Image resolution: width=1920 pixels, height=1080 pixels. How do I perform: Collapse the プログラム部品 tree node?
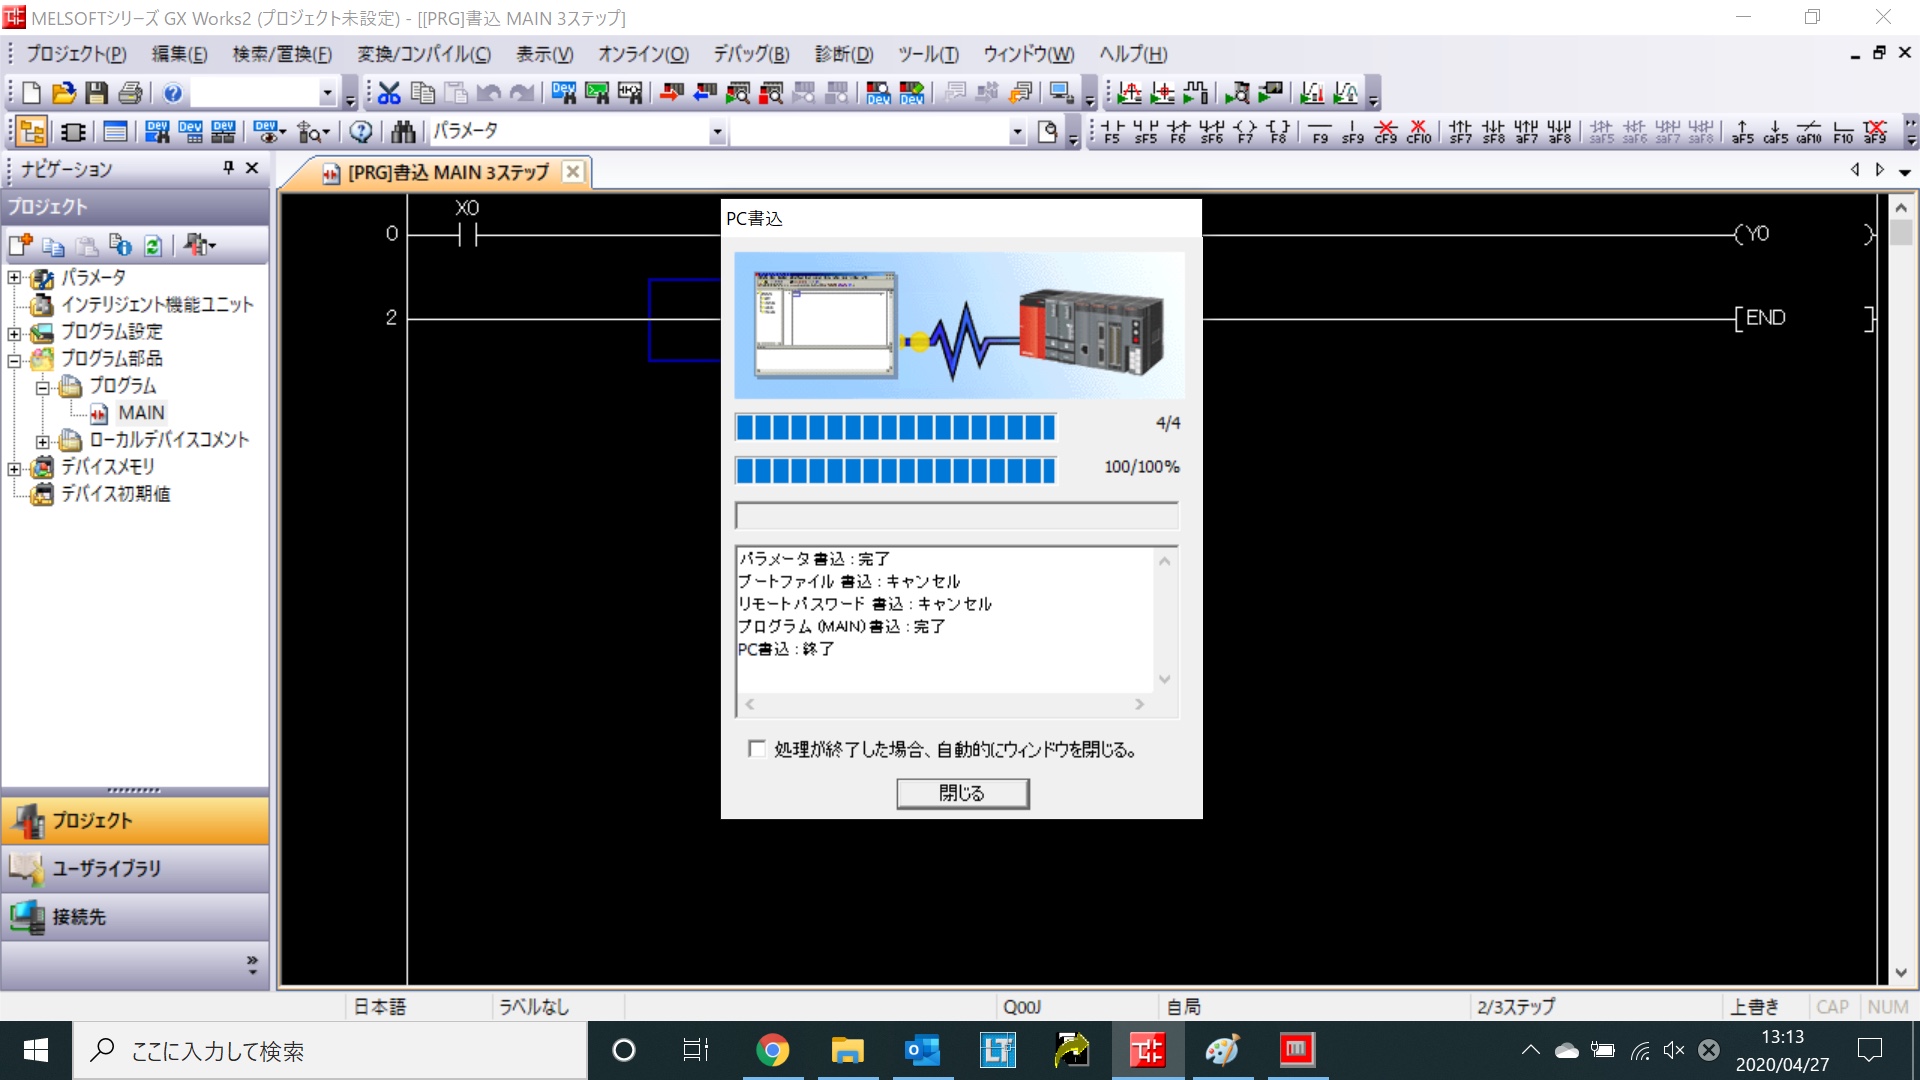click(x=14, y=360)
